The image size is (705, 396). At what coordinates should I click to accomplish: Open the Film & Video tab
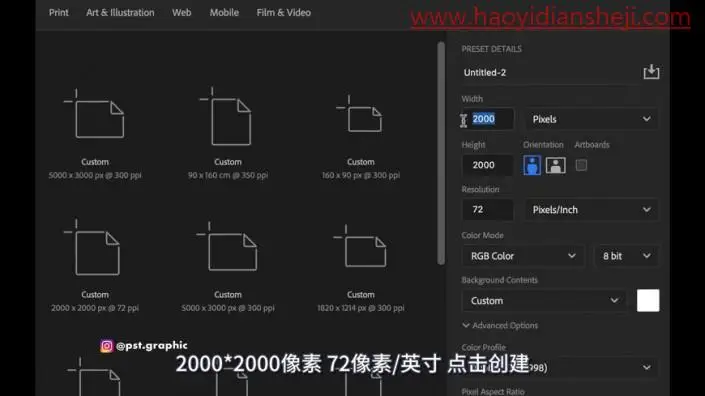pyautogui.click(x=284, y=13)
